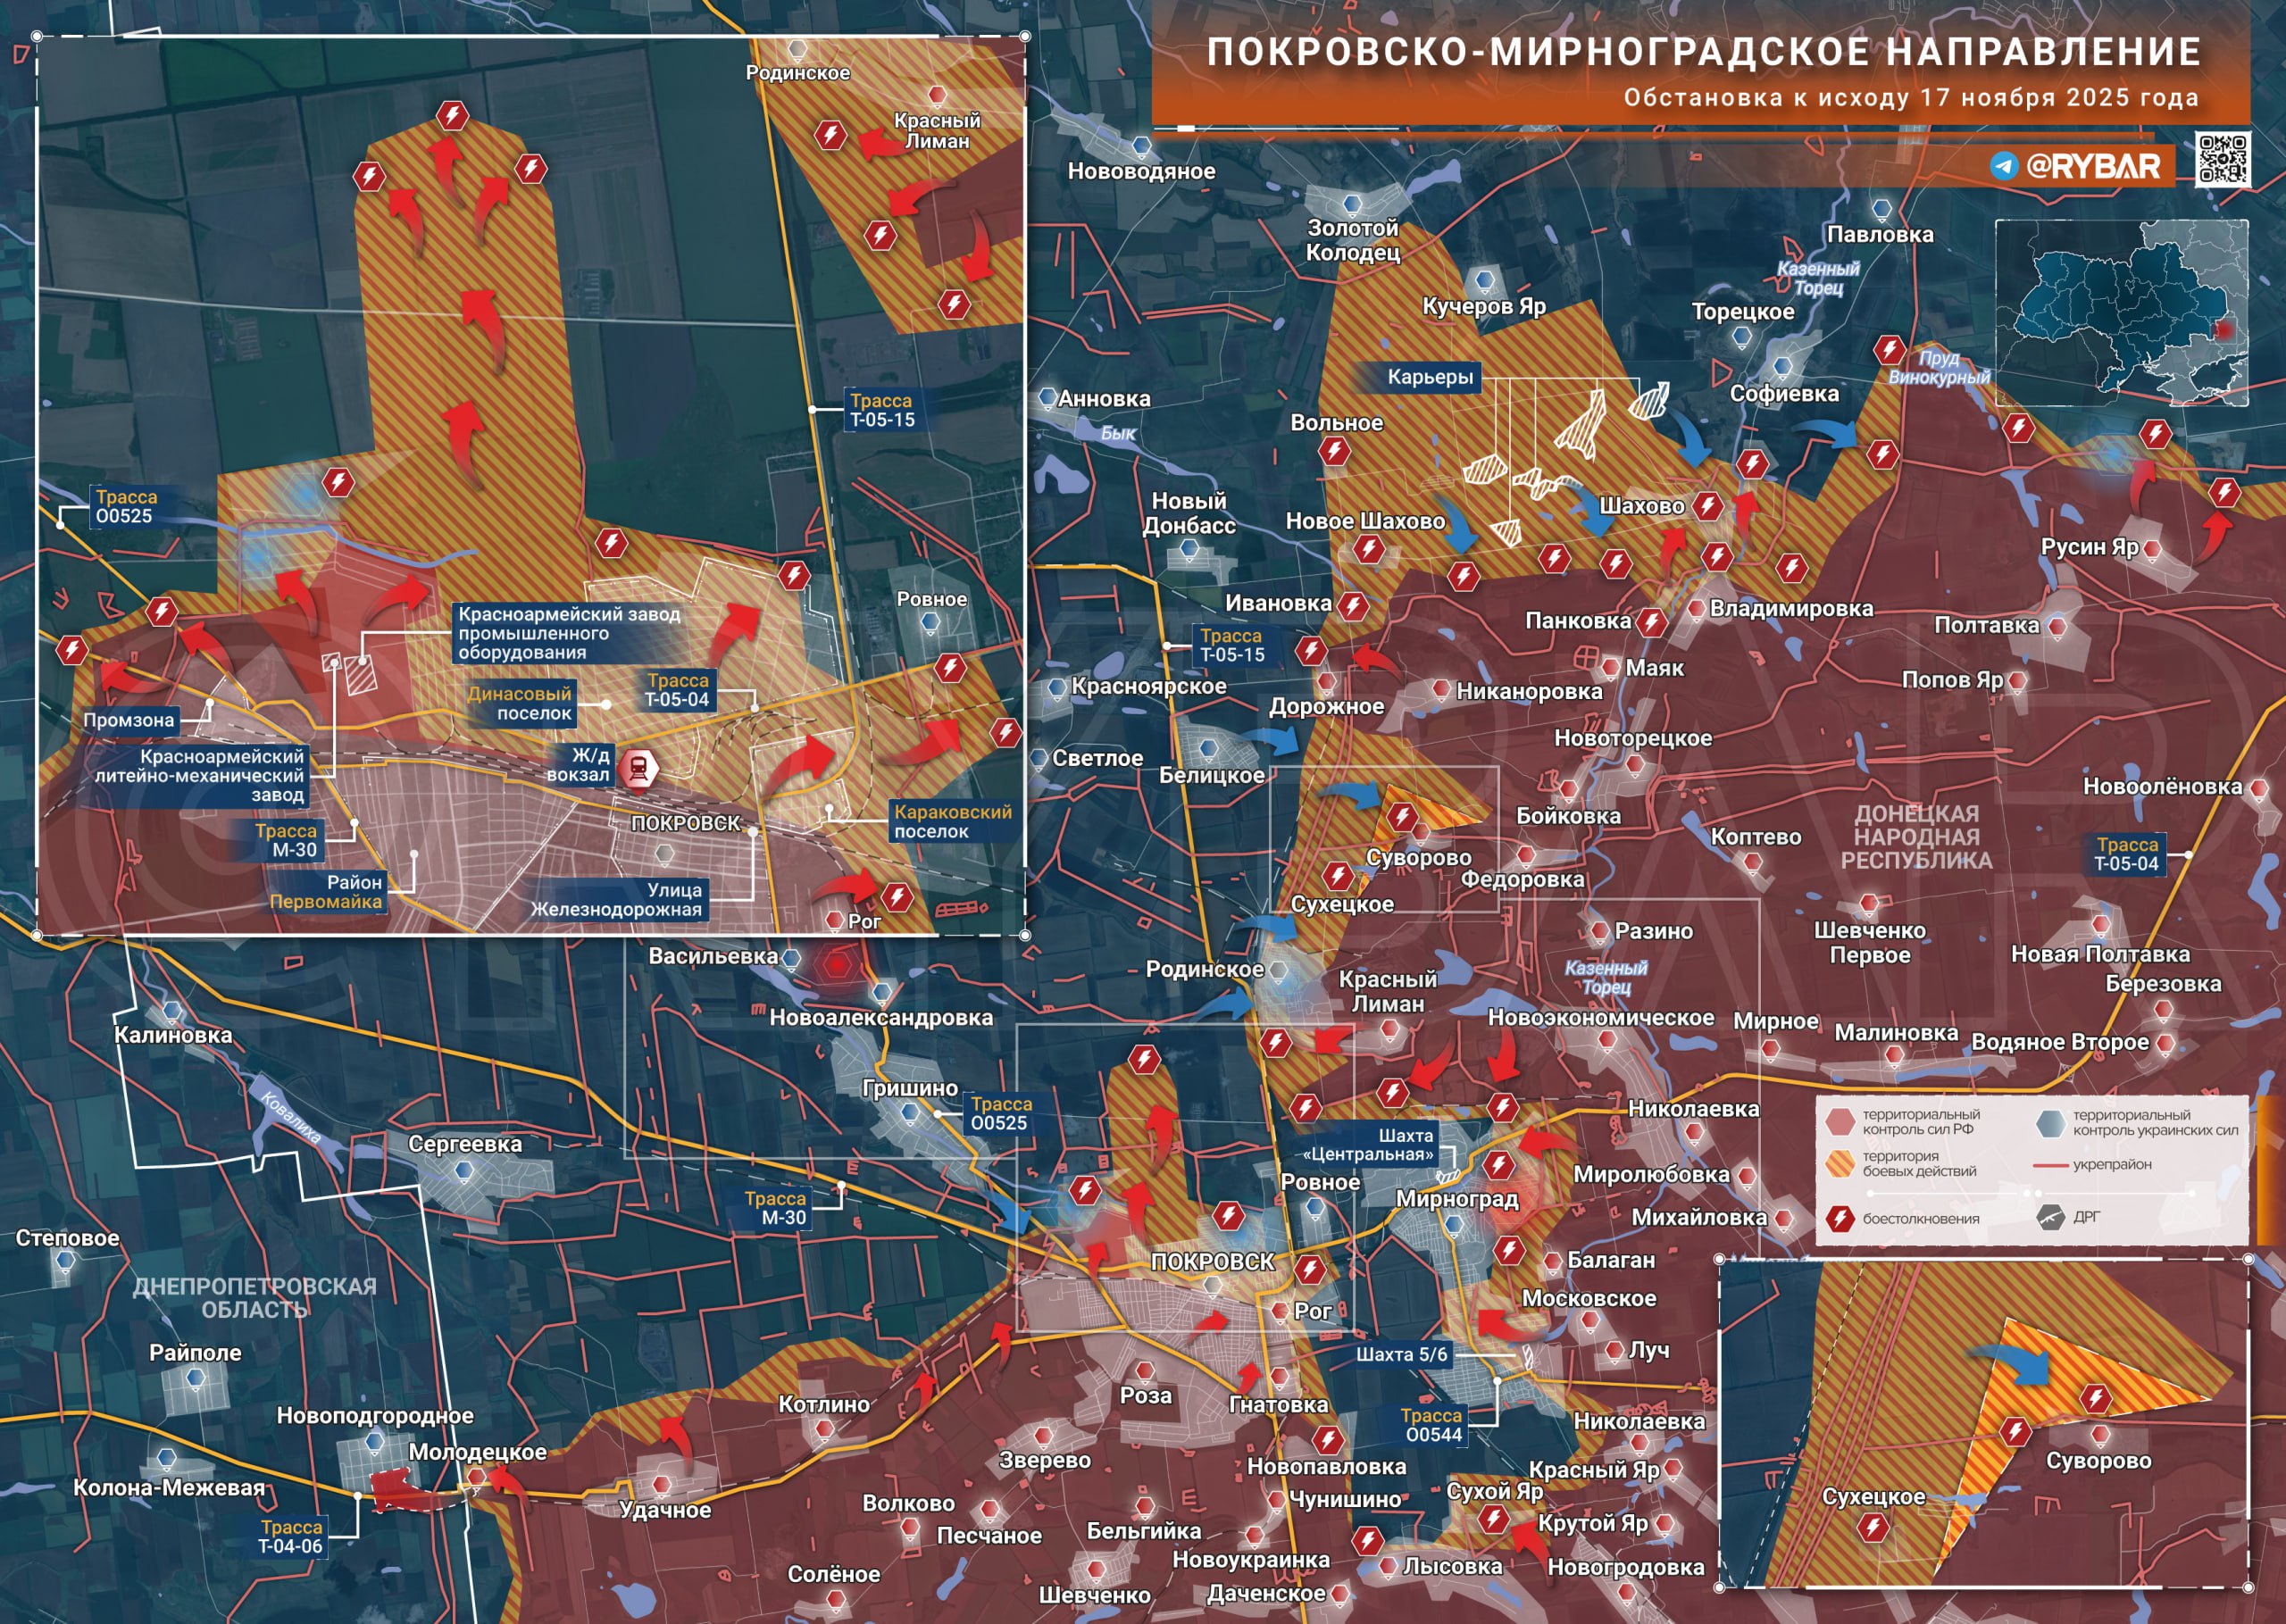Click the Ukrainian control hexagon legend icon
This screenshot has width=2286, height=1624.
point(2051,1123)
